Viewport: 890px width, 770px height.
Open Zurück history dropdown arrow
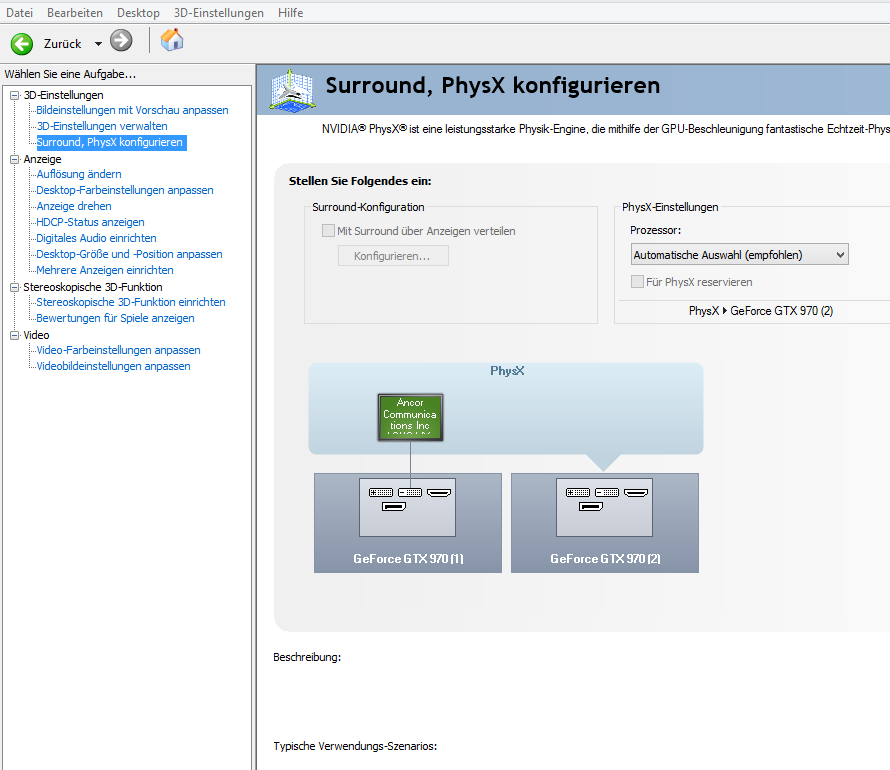coord(98,44)
